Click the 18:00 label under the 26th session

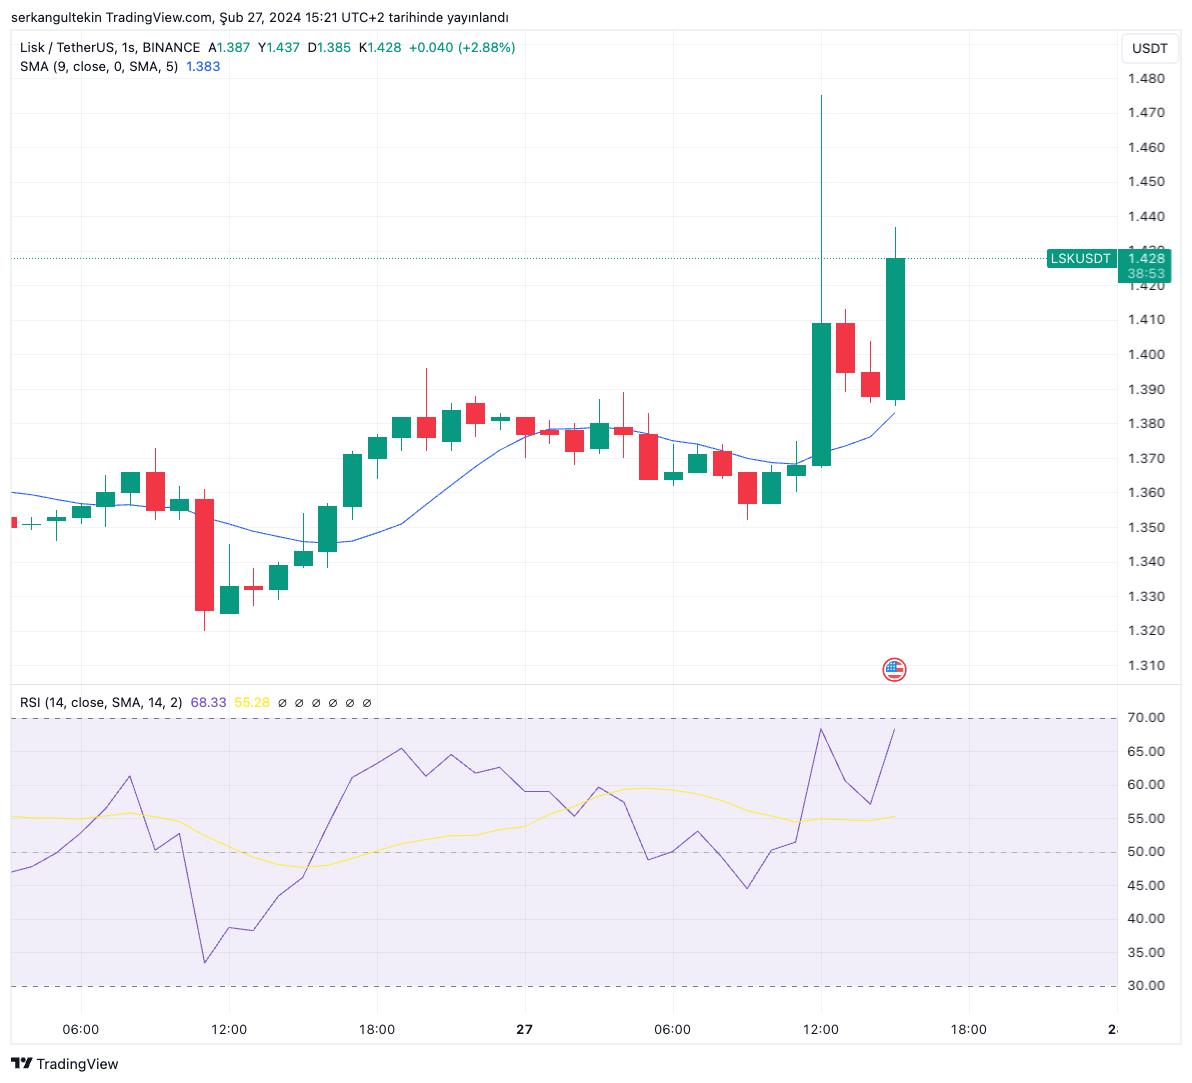[377, 1030]
